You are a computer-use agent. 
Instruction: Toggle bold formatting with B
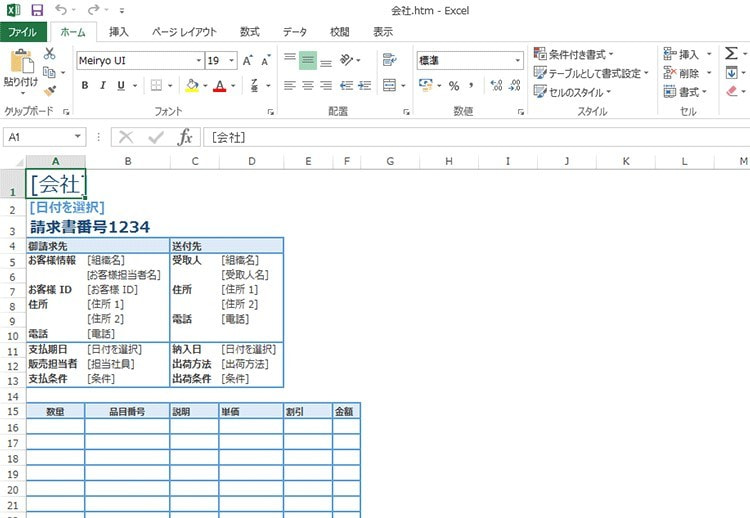85,85
